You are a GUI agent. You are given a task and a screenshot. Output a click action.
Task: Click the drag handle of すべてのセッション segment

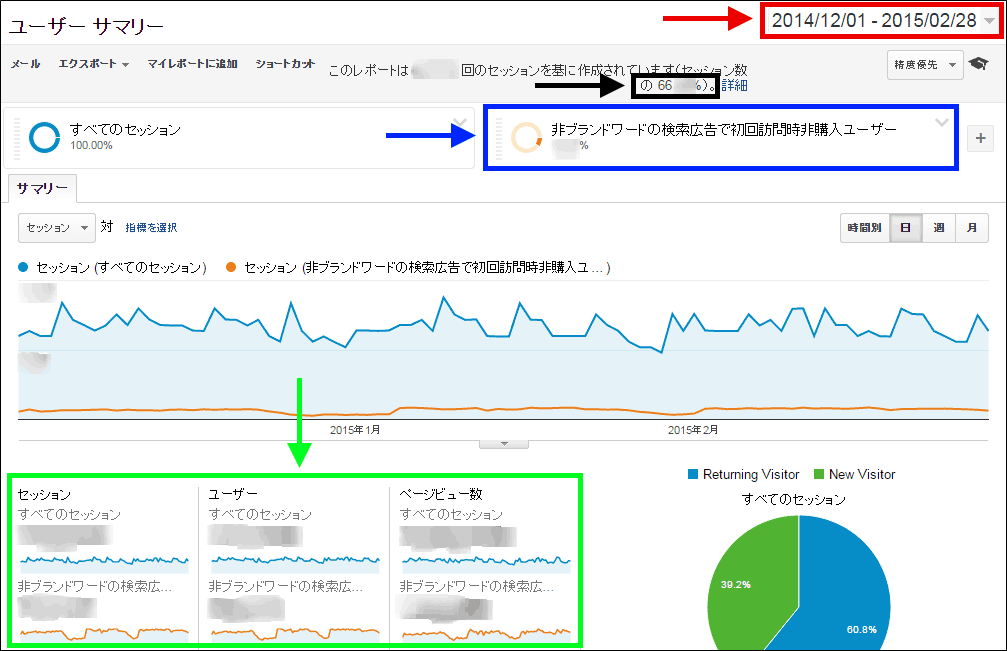[17, 137]
